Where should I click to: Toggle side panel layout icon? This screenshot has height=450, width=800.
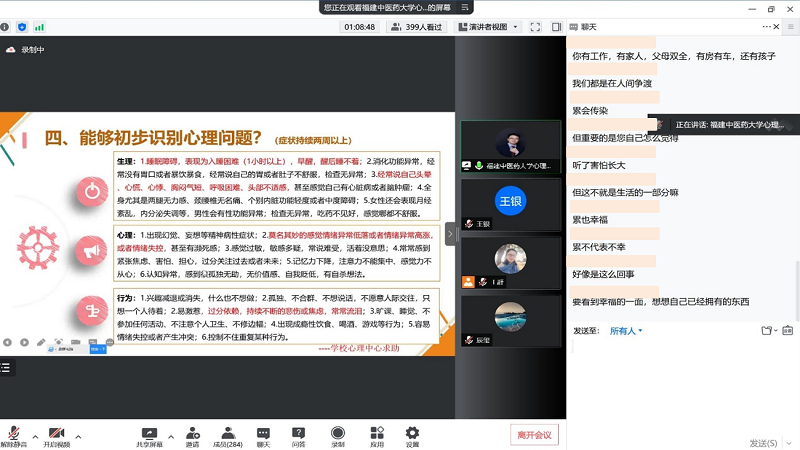point(557,27)
